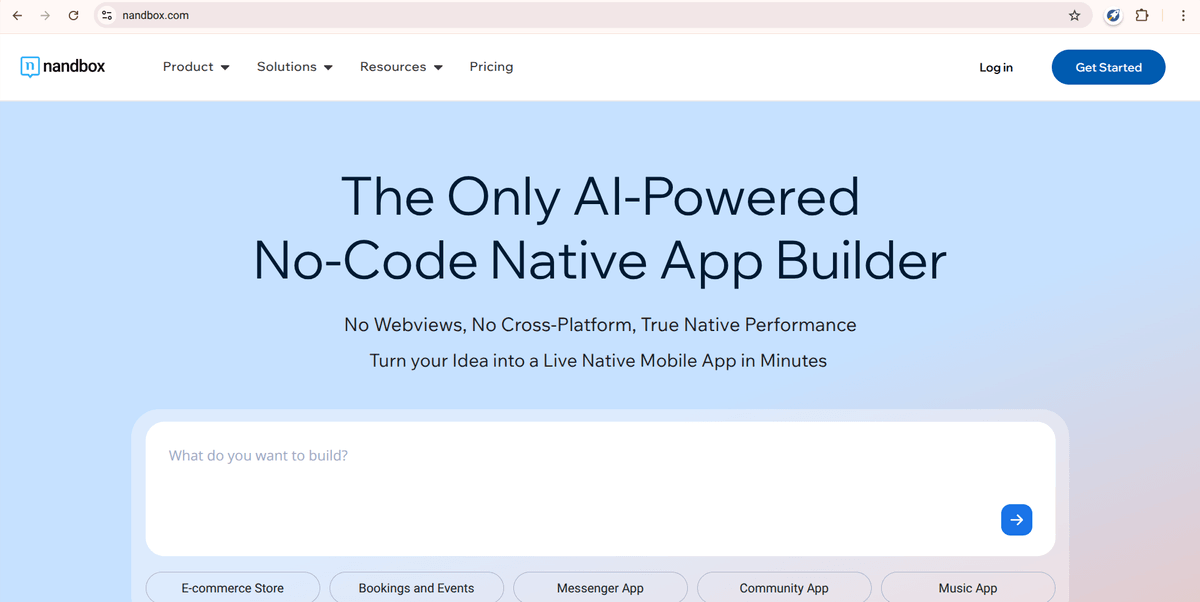Reload the nandbox page
Viewport: 1200px width, 602px height.
tap(73, 15)
